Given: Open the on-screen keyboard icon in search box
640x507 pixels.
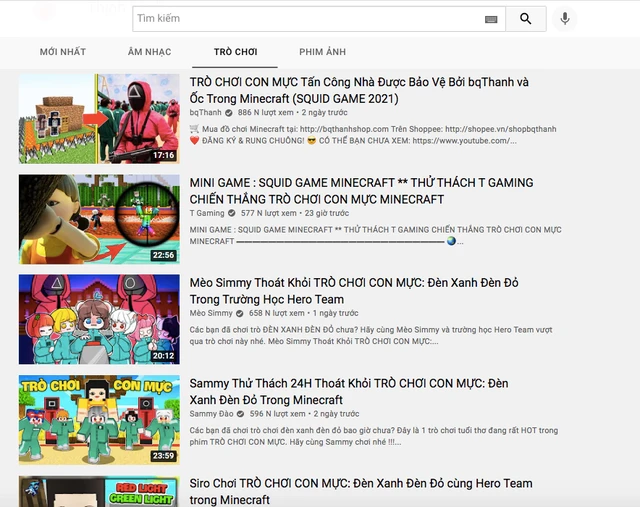Looking at the screenshot, I should click(x=491, y=19).
